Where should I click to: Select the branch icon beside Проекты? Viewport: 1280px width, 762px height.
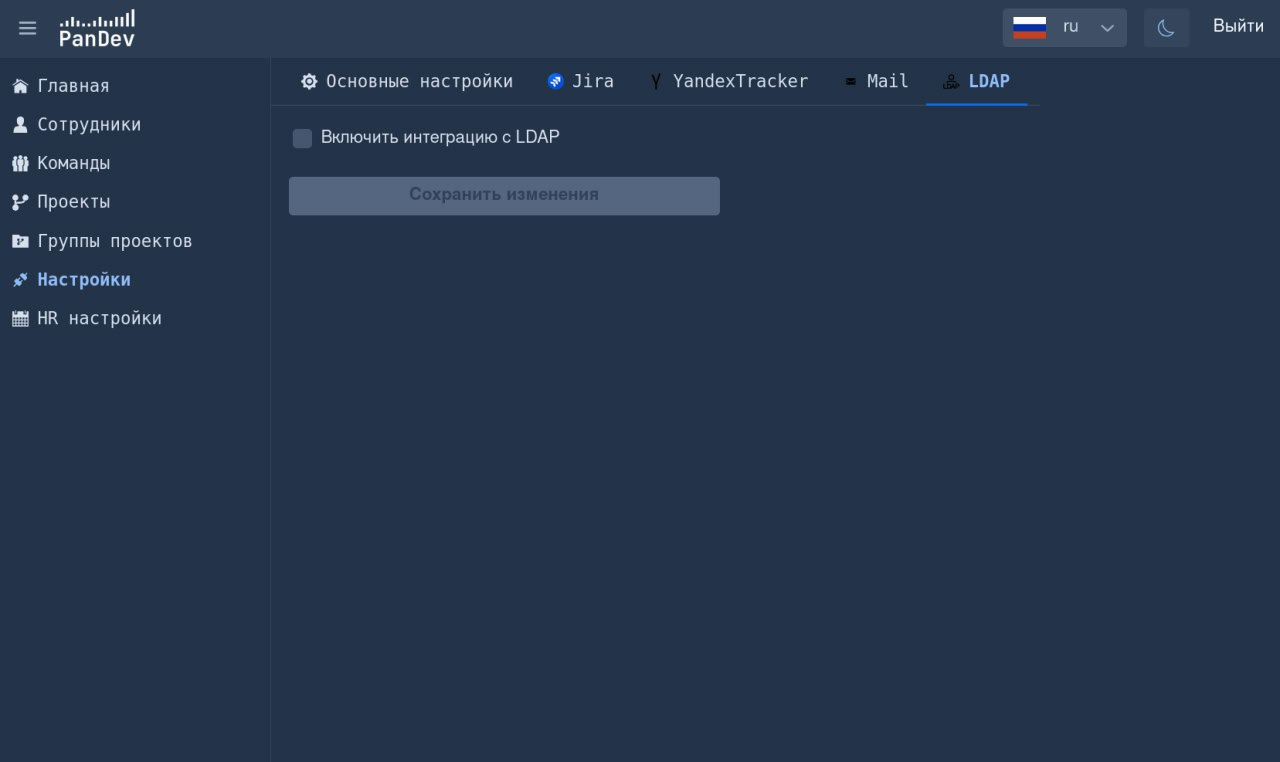pyautogui.click(x=20, y=202)
